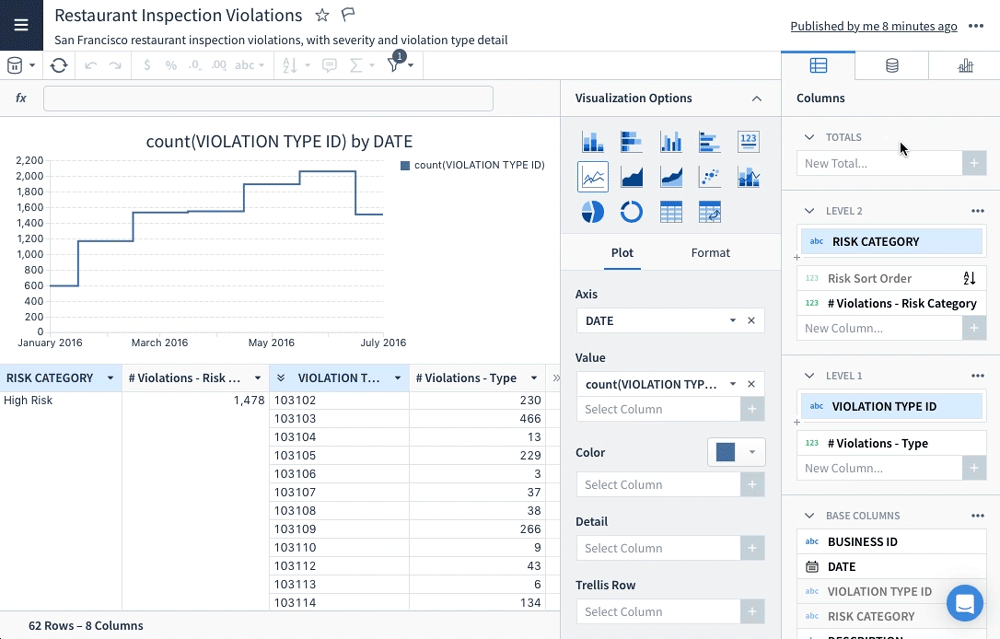Open the sigma aggregate functions menu

362,65
